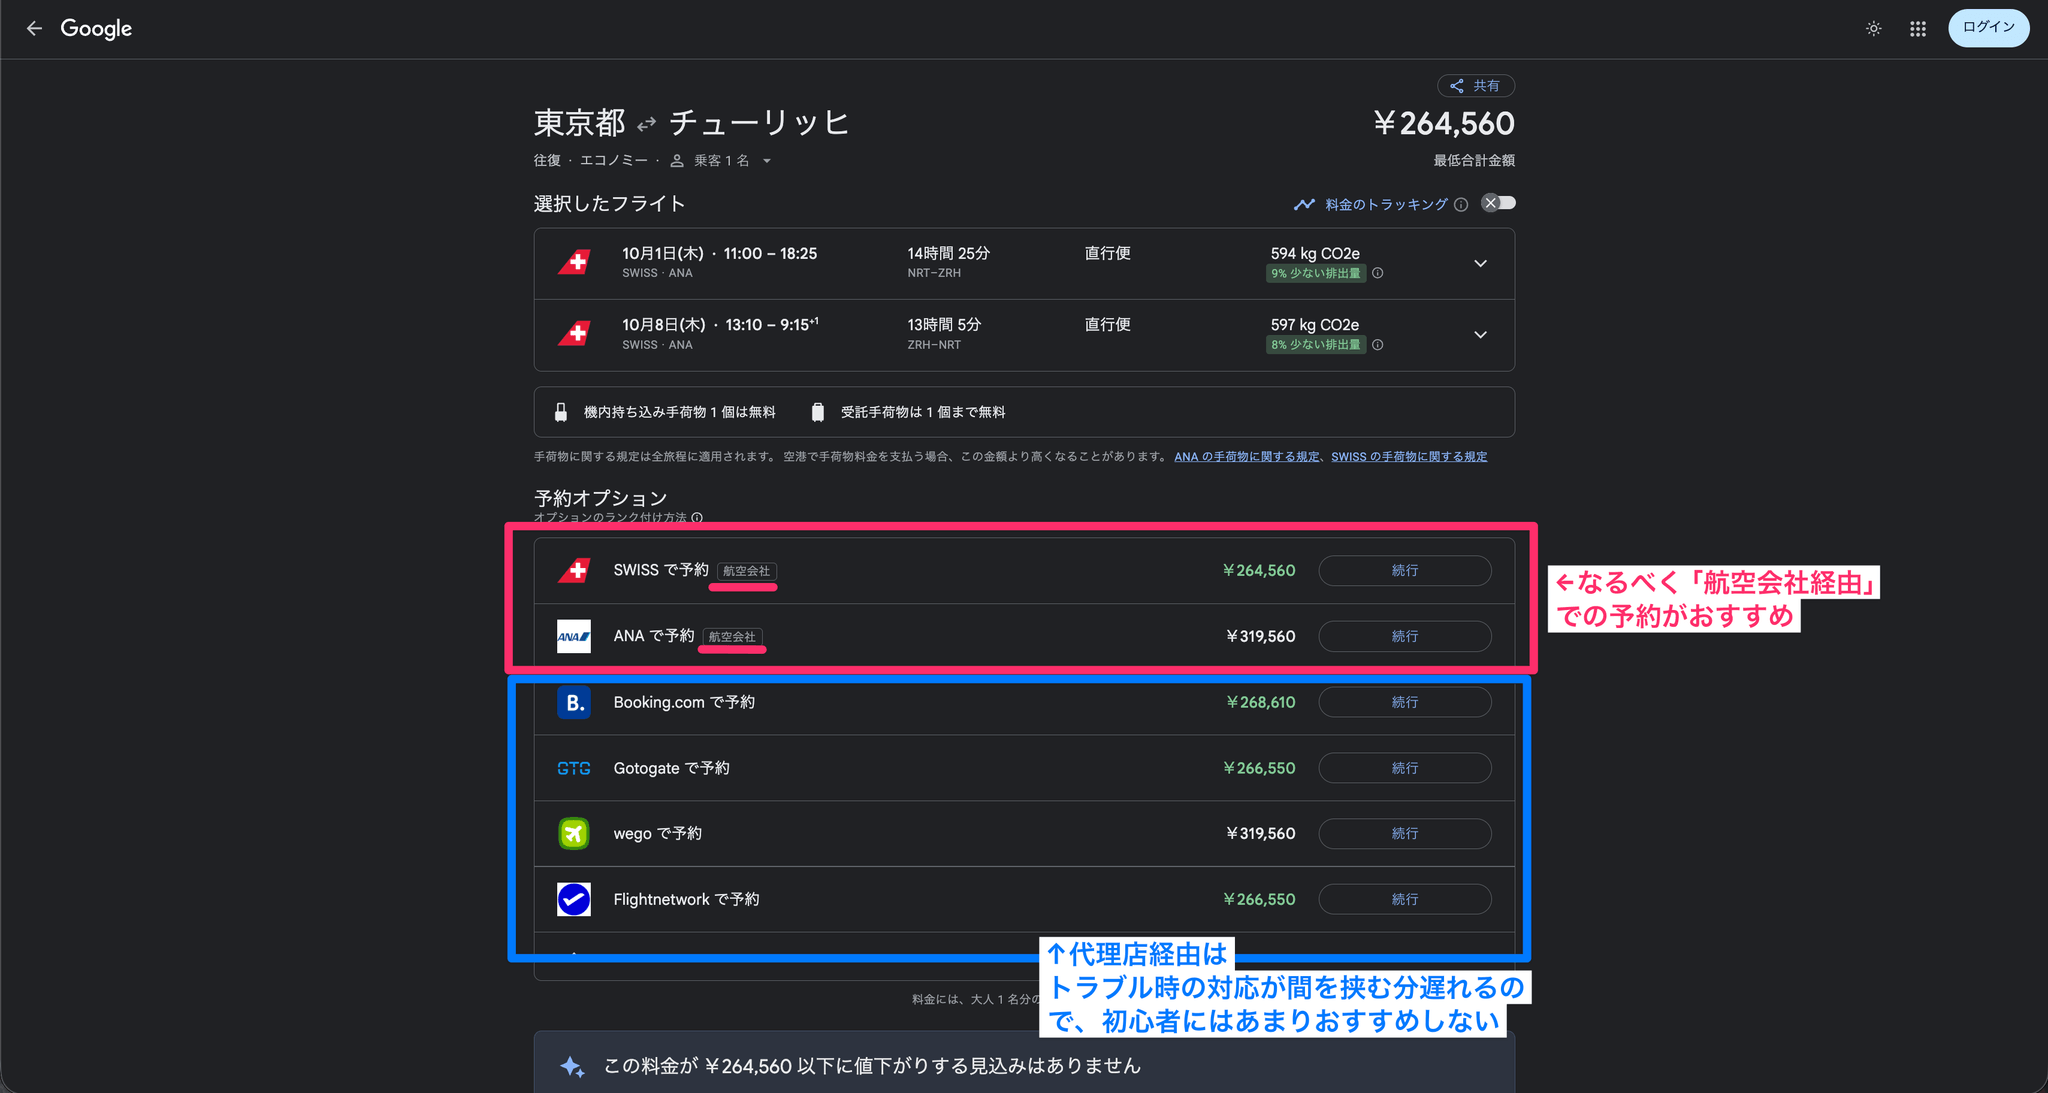Click SWISS logo on the 10月8日 flight
The image size is (2048, 1093).
[574, 334]
